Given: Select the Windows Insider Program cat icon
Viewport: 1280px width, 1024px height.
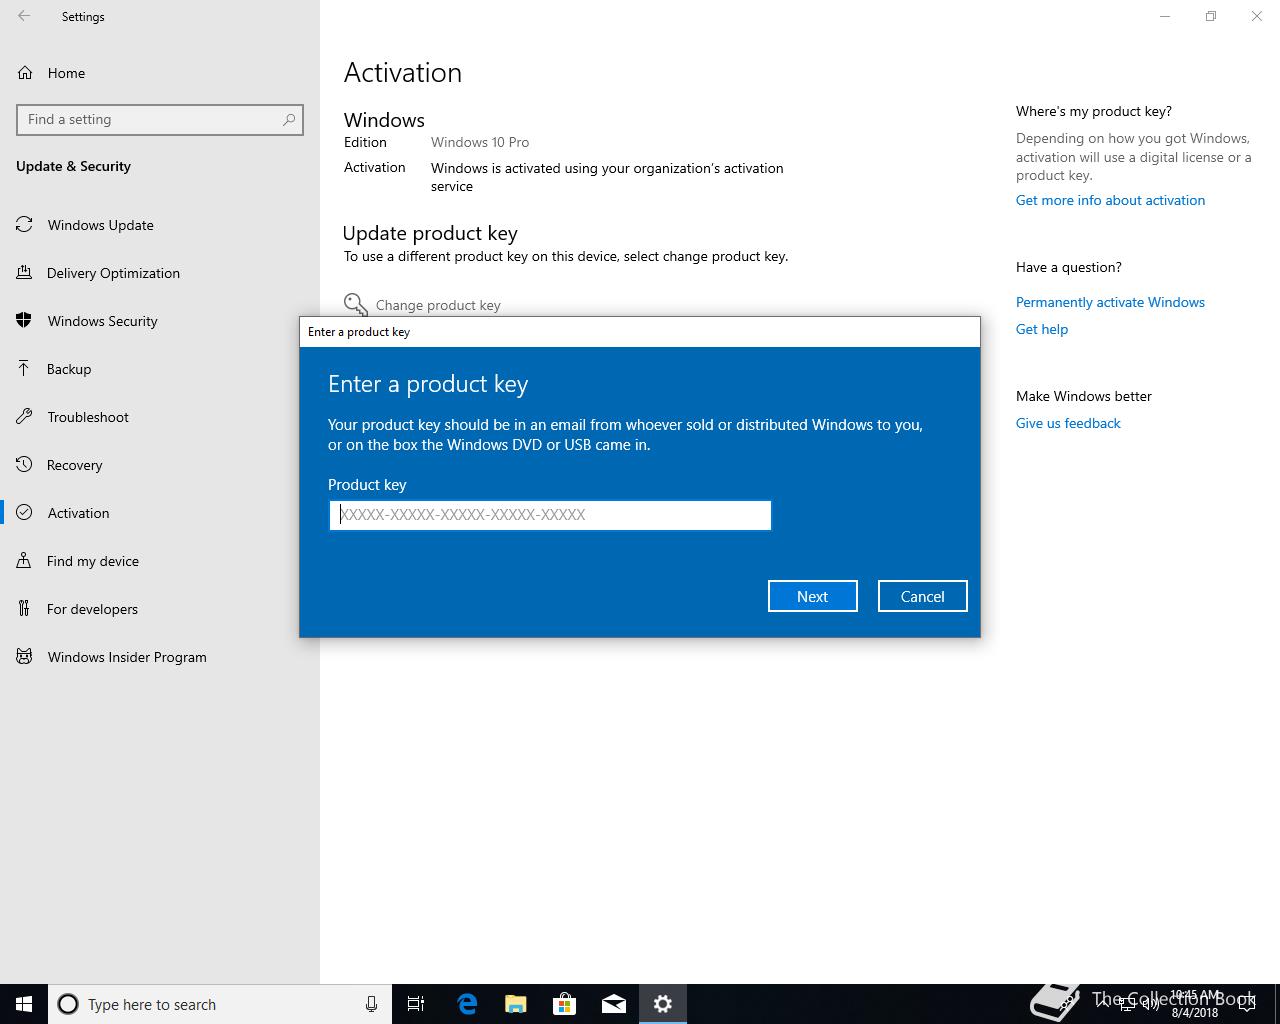Looking at the screenshot, I should point(24,657).
